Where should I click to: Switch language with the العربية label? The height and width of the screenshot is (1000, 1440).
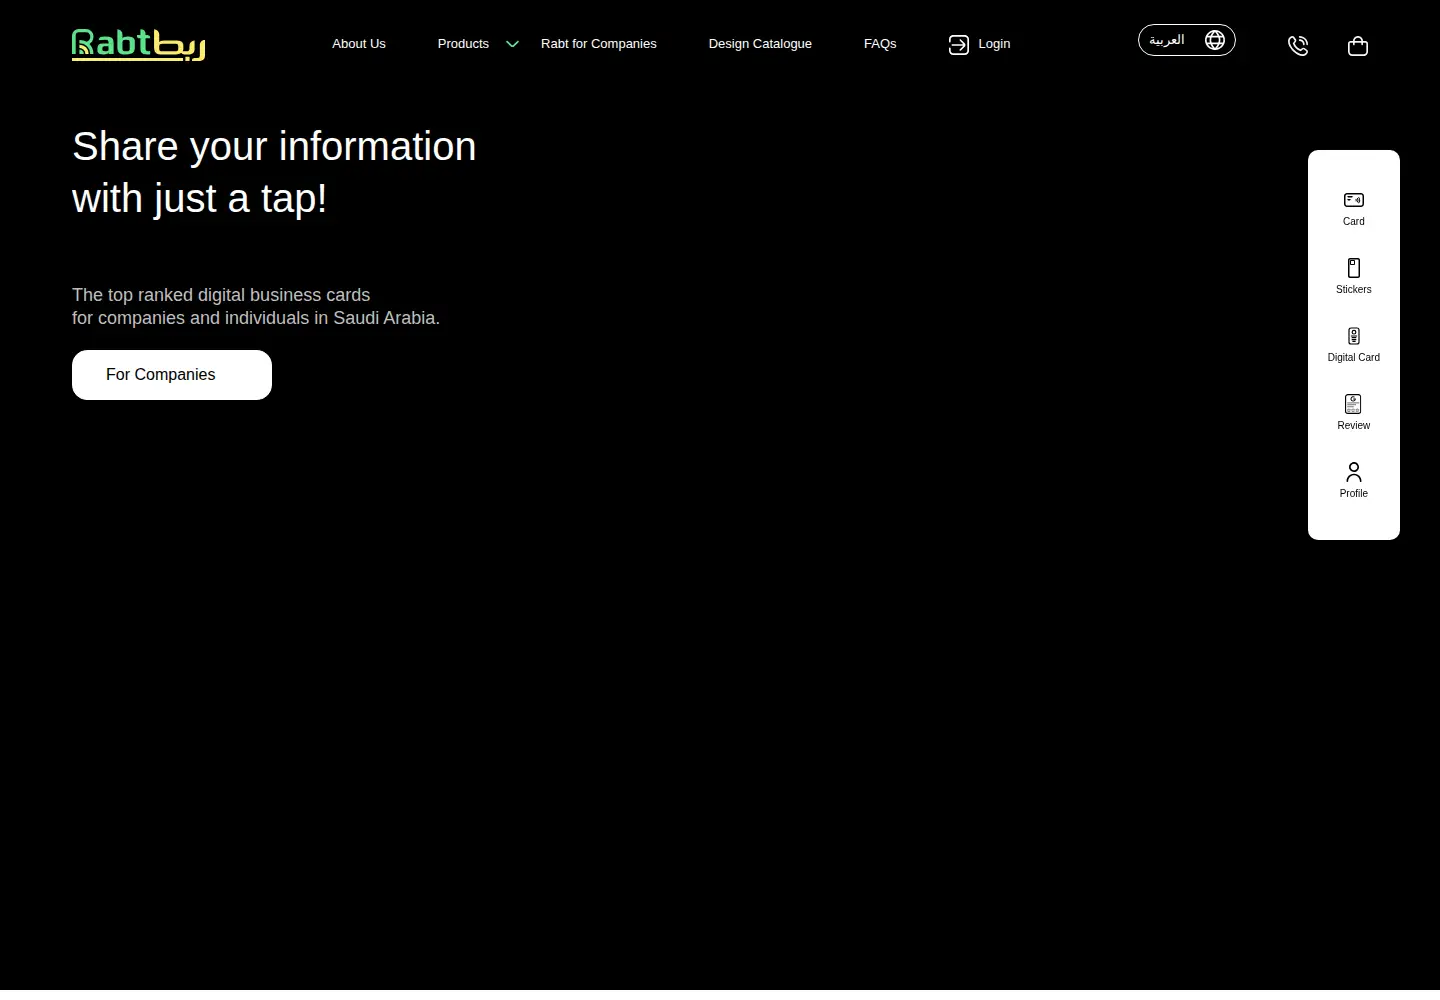coord(1167,40)
